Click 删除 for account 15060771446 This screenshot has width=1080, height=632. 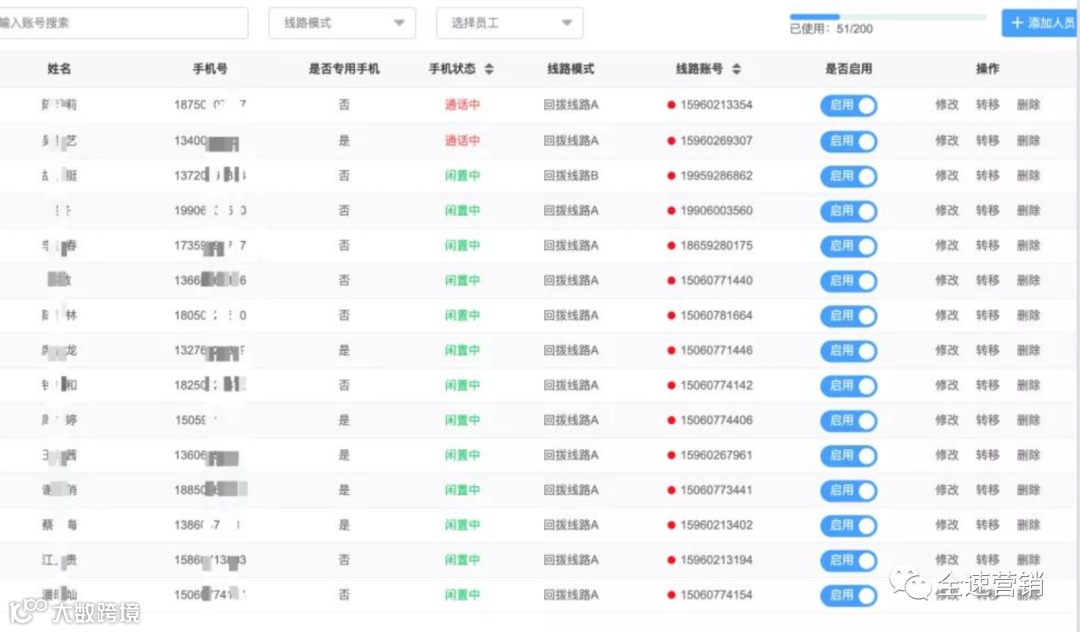tap(1028, 350)
